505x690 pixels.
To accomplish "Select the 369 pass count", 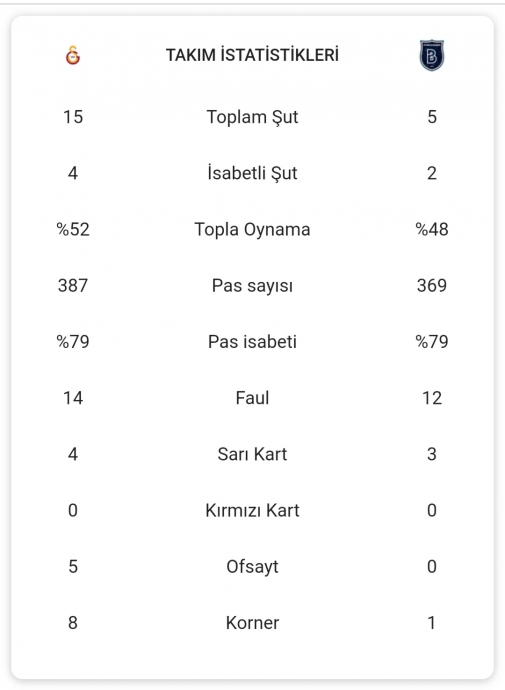I will coord(432,286).
